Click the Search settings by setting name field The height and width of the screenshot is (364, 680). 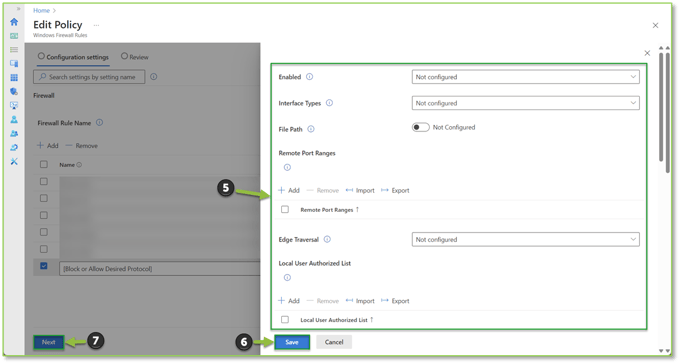pyautogui.click(x=89, y=77)
